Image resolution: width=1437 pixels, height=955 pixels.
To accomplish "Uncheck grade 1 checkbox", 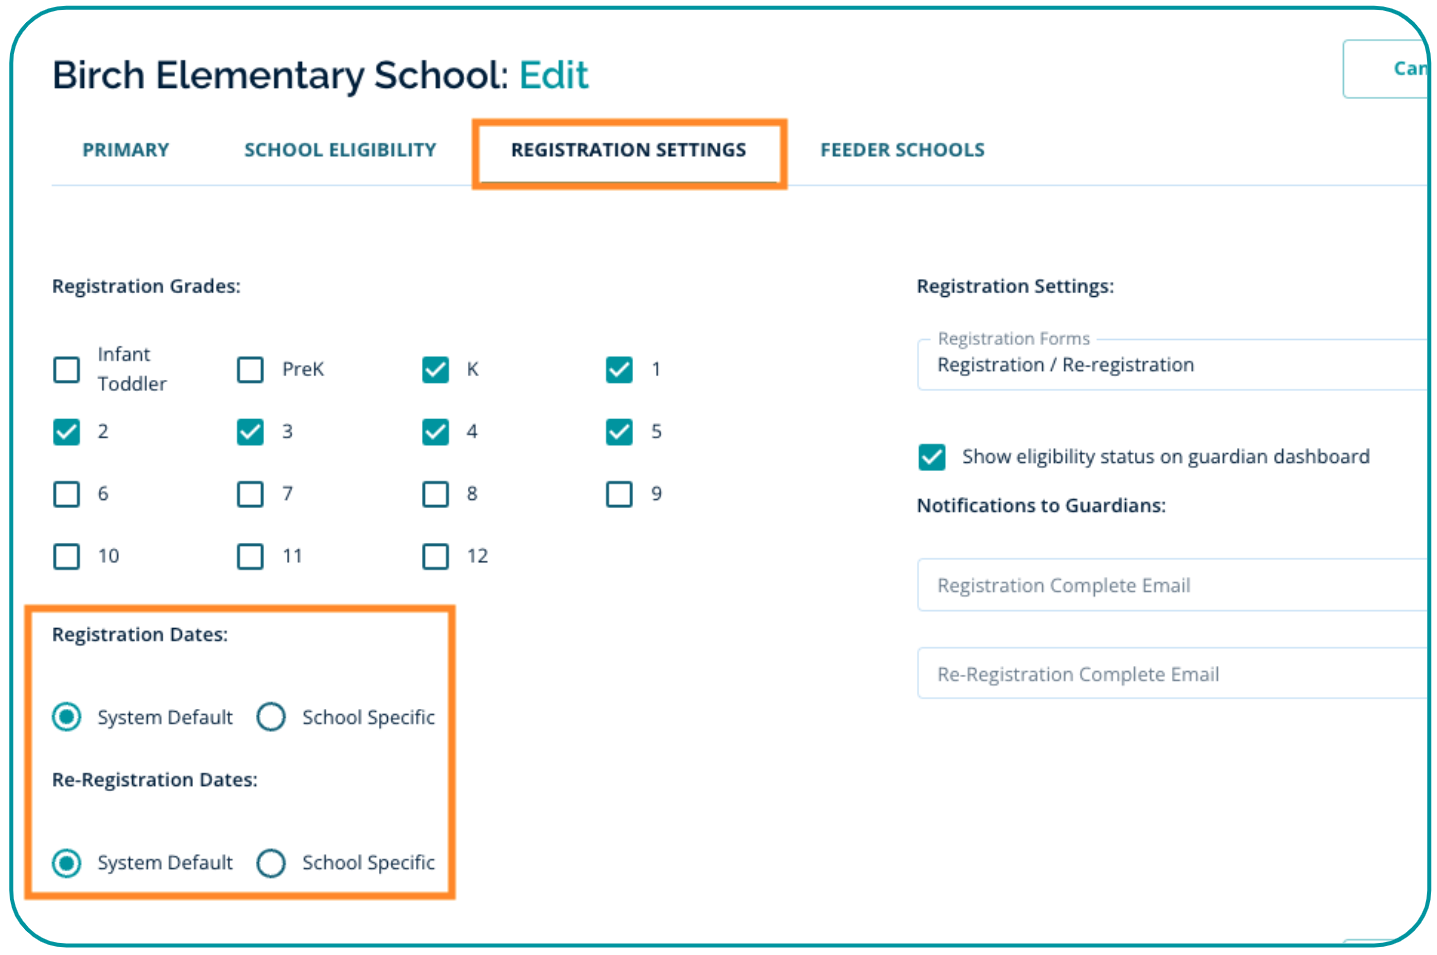I will pos(620,370).
